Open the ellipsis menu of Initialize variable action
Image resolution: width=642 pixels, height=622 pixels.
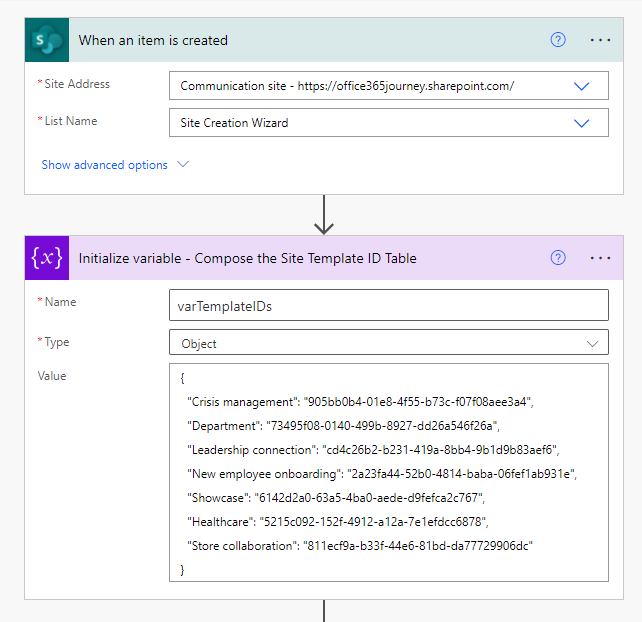[600, 258]
